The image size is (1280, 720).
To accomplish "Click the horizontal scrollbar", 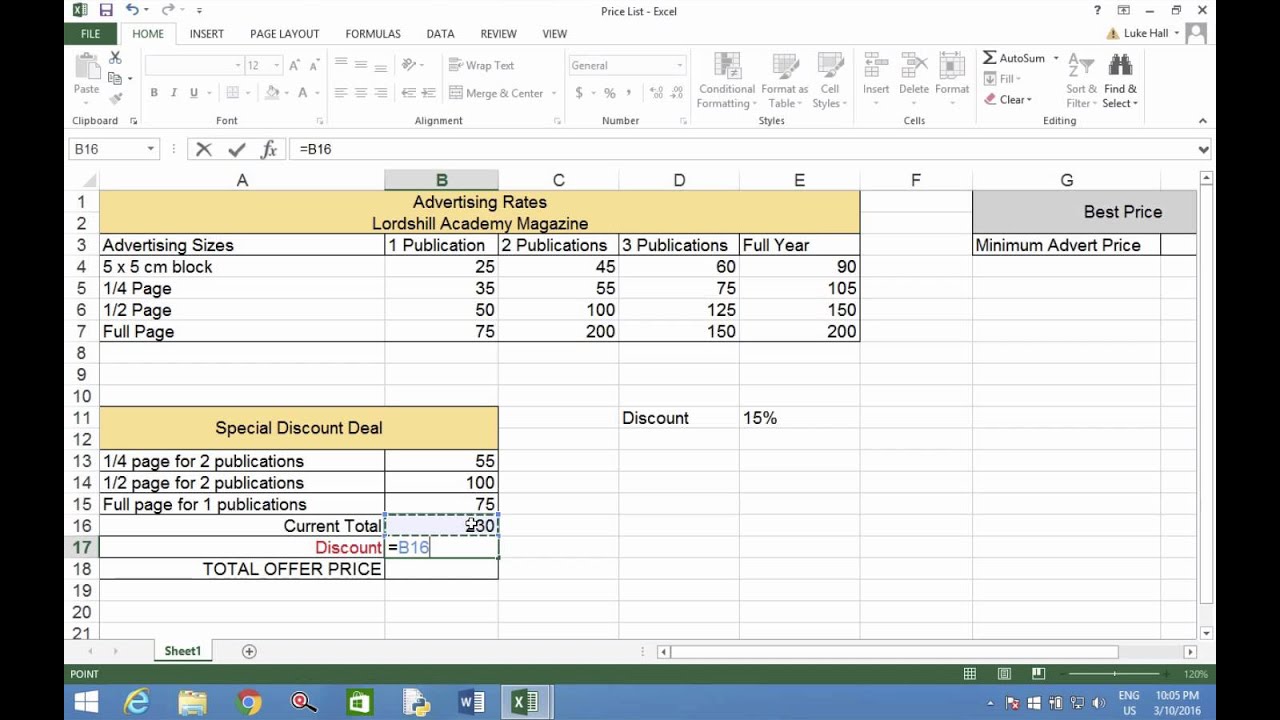I will [x=894, y=652].
